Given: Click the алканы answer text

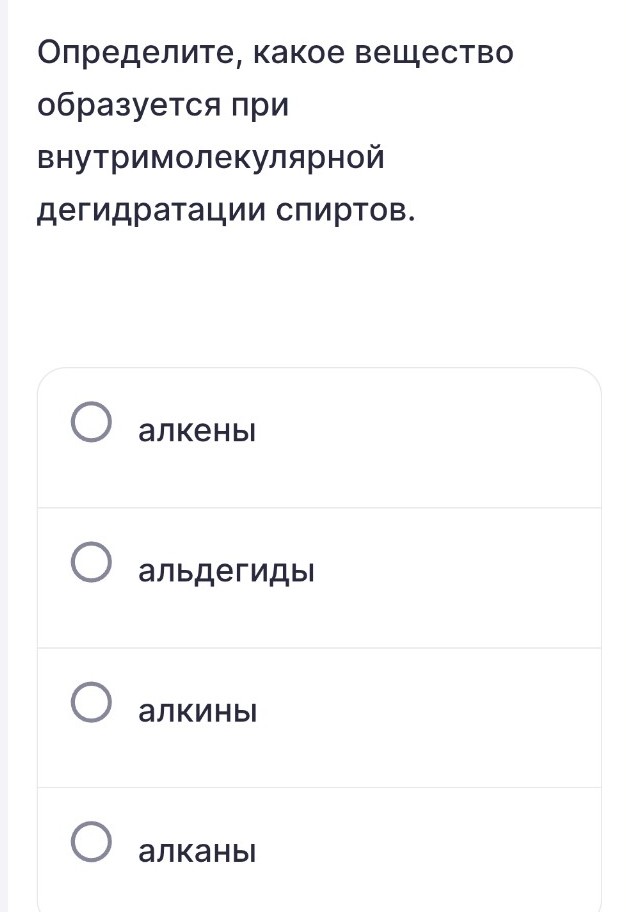Looking at the screenshot, I should pyautogui.click(x=196, y=850).
